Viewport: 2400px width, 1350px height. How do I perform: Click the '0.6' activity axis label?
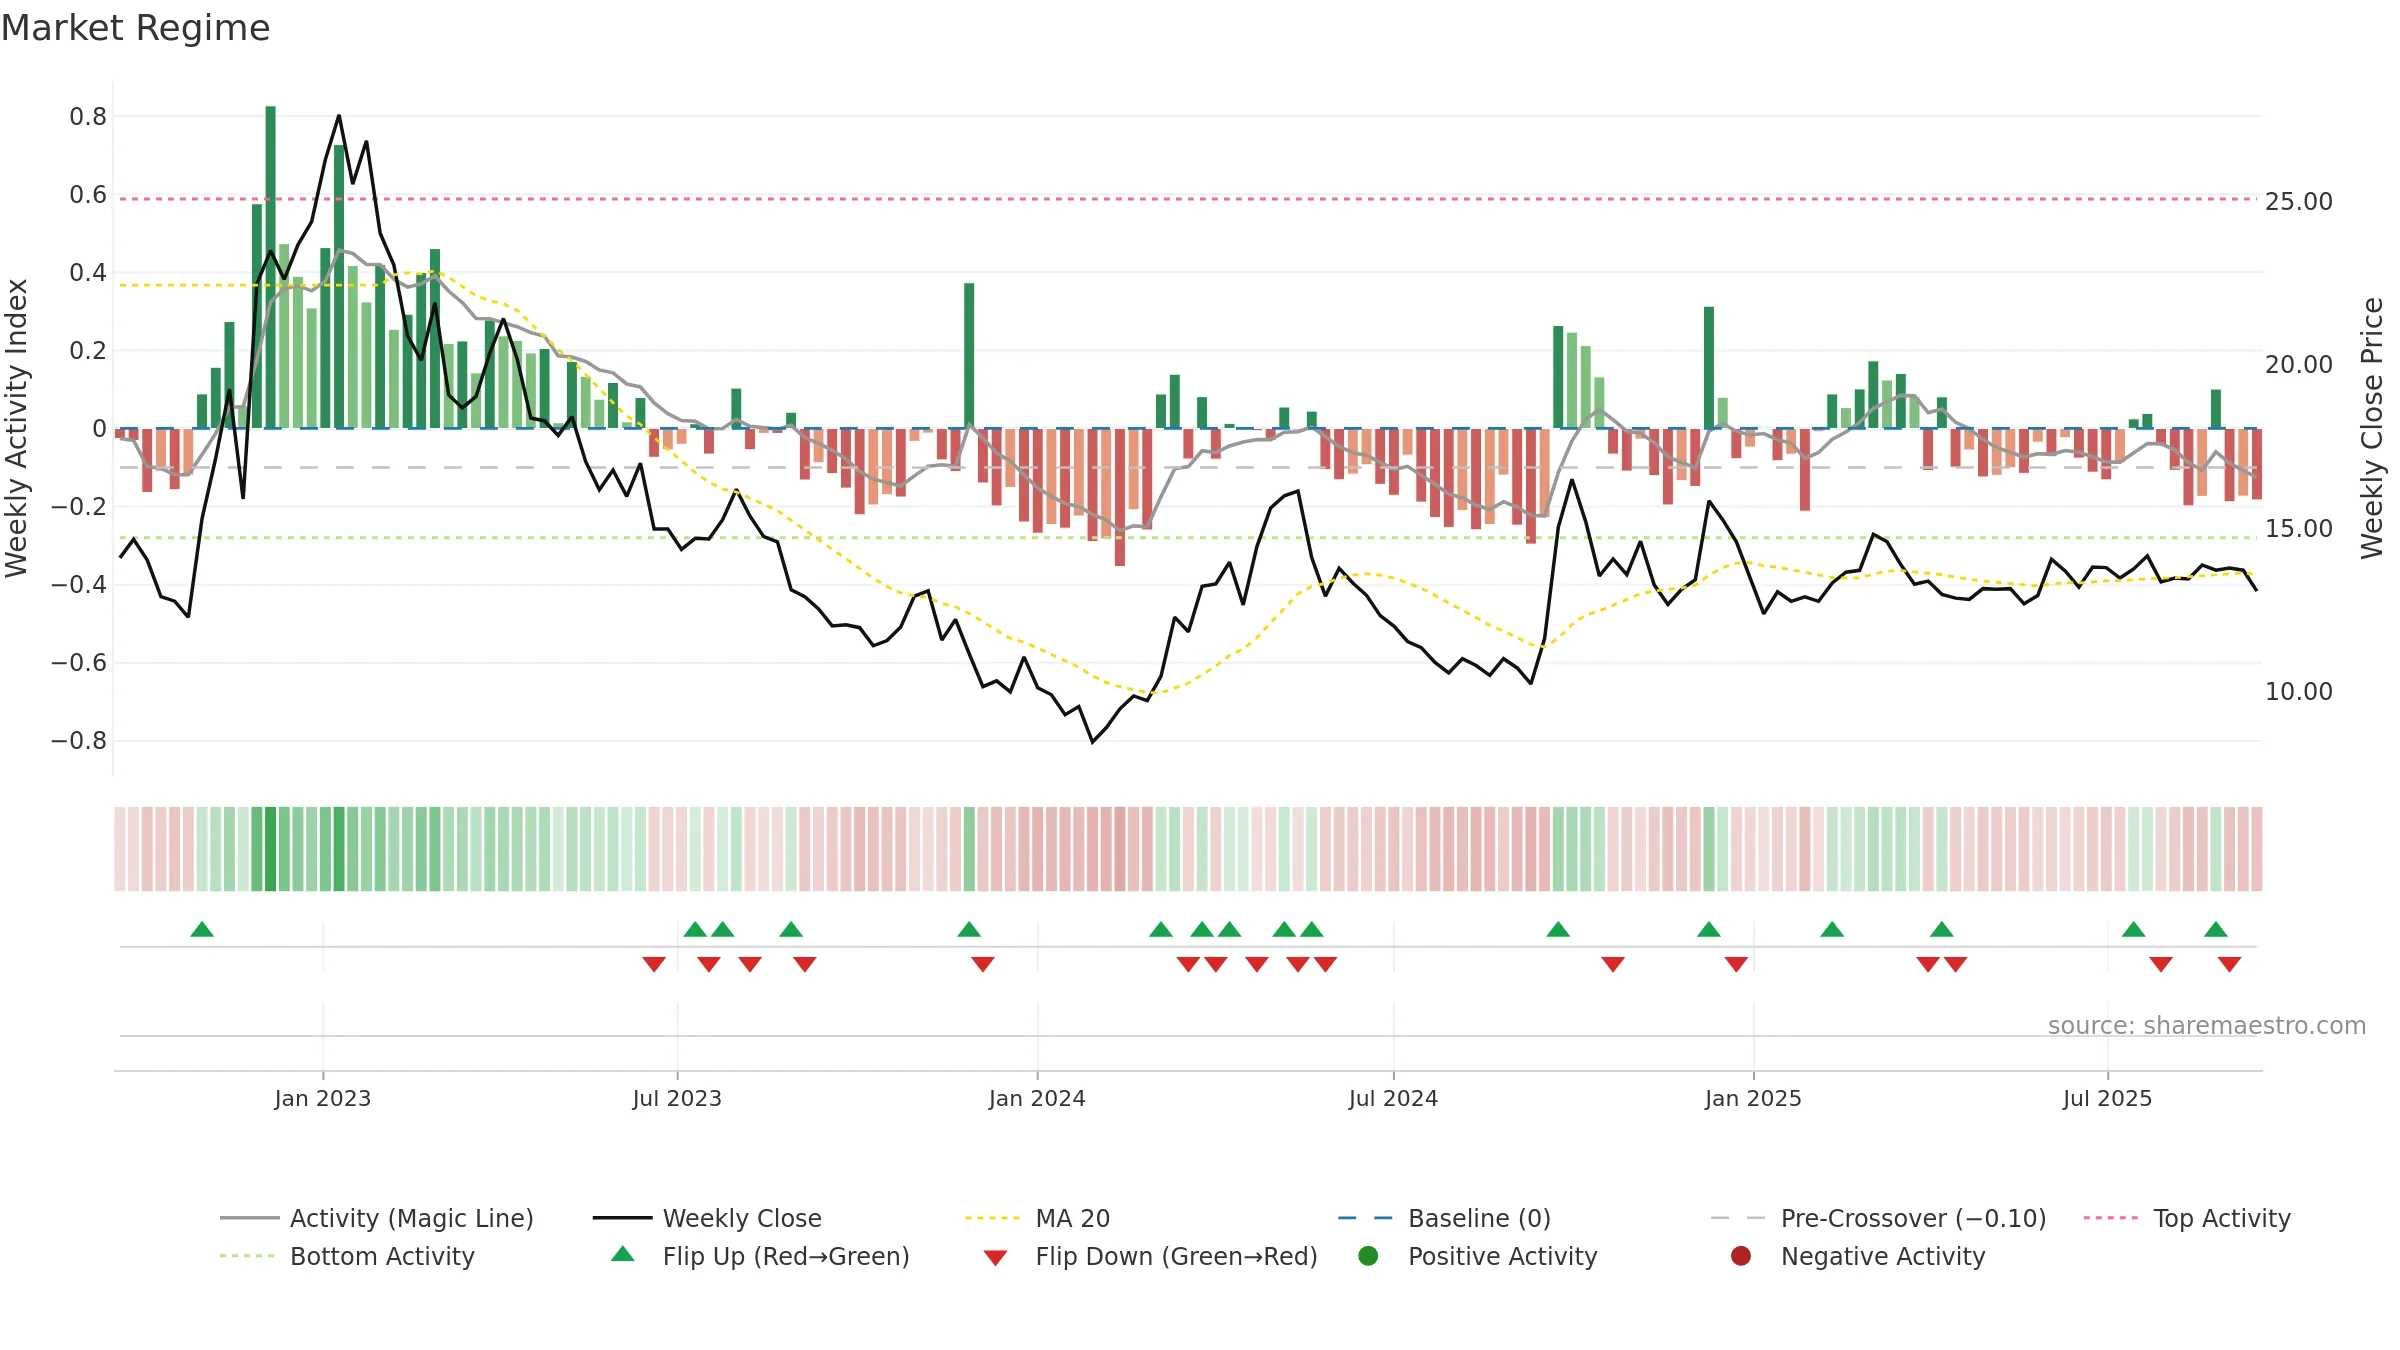pyautogui.click(x=88, y=195)
